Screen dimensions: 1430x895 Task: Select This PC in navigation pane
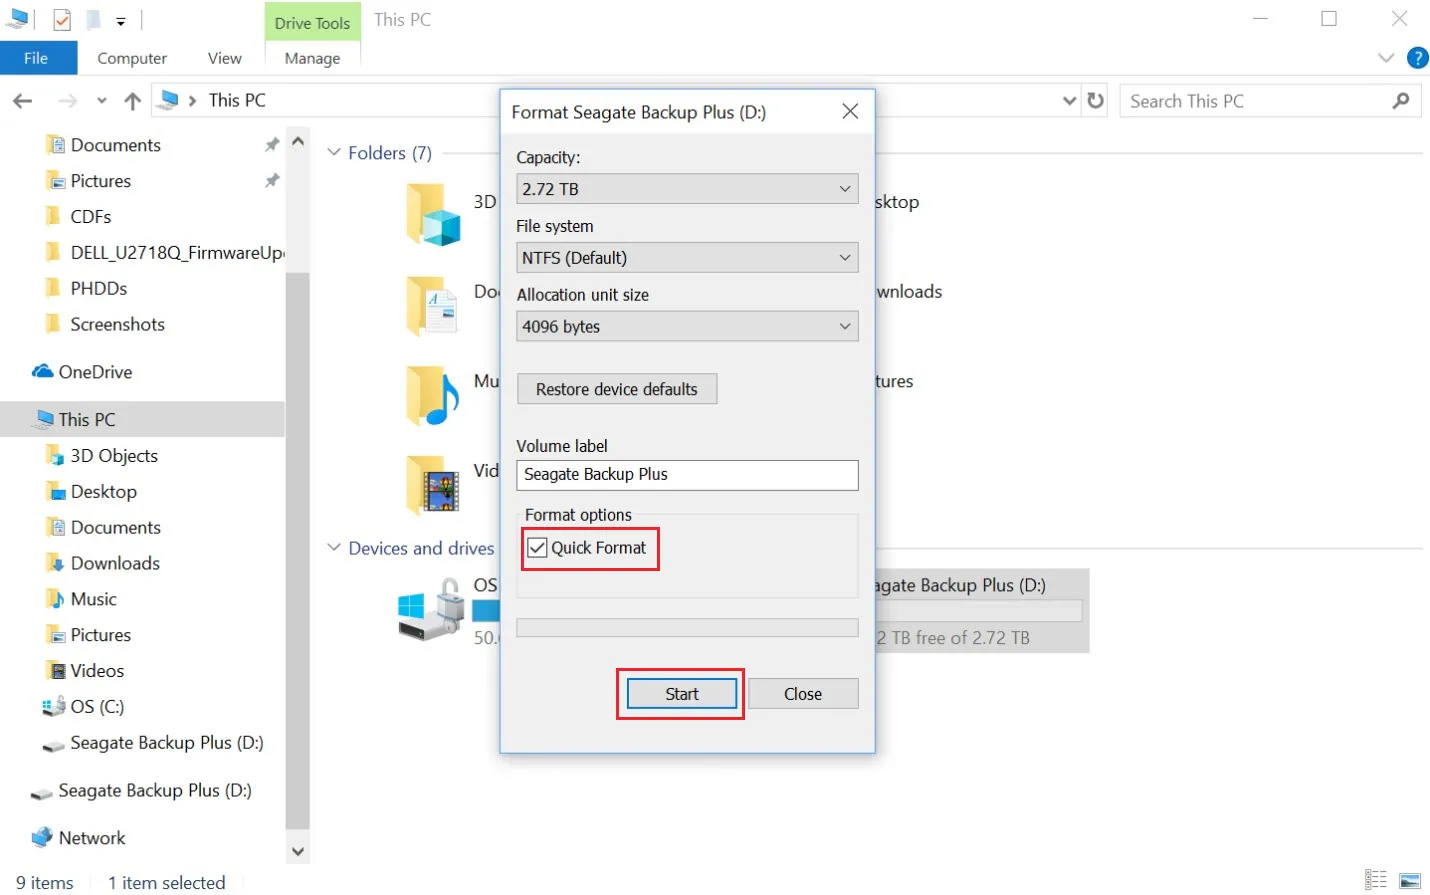pos(142,420)
